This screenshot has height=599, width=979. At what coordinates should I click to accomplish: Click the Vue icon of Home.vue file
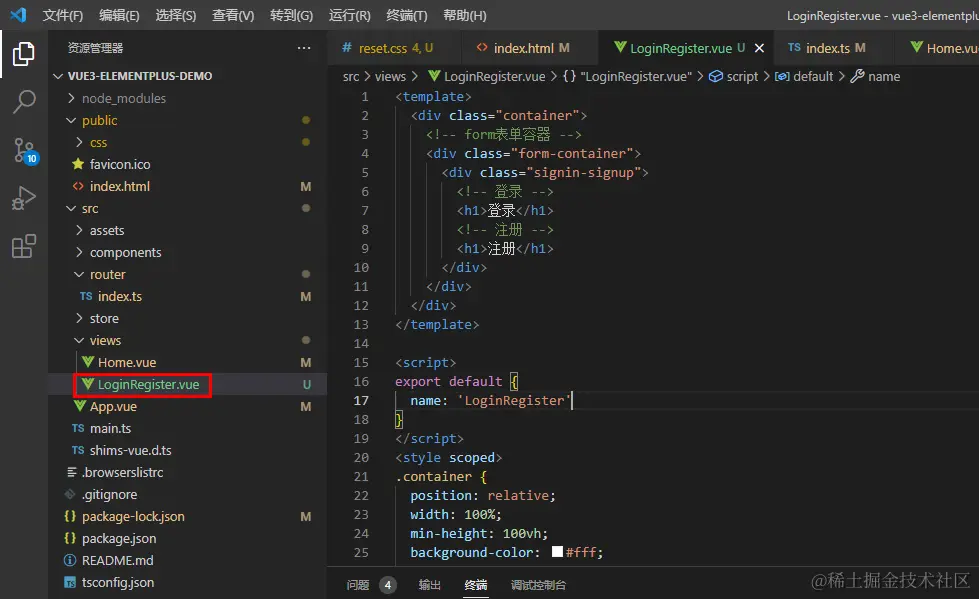[x=88, y=362]
